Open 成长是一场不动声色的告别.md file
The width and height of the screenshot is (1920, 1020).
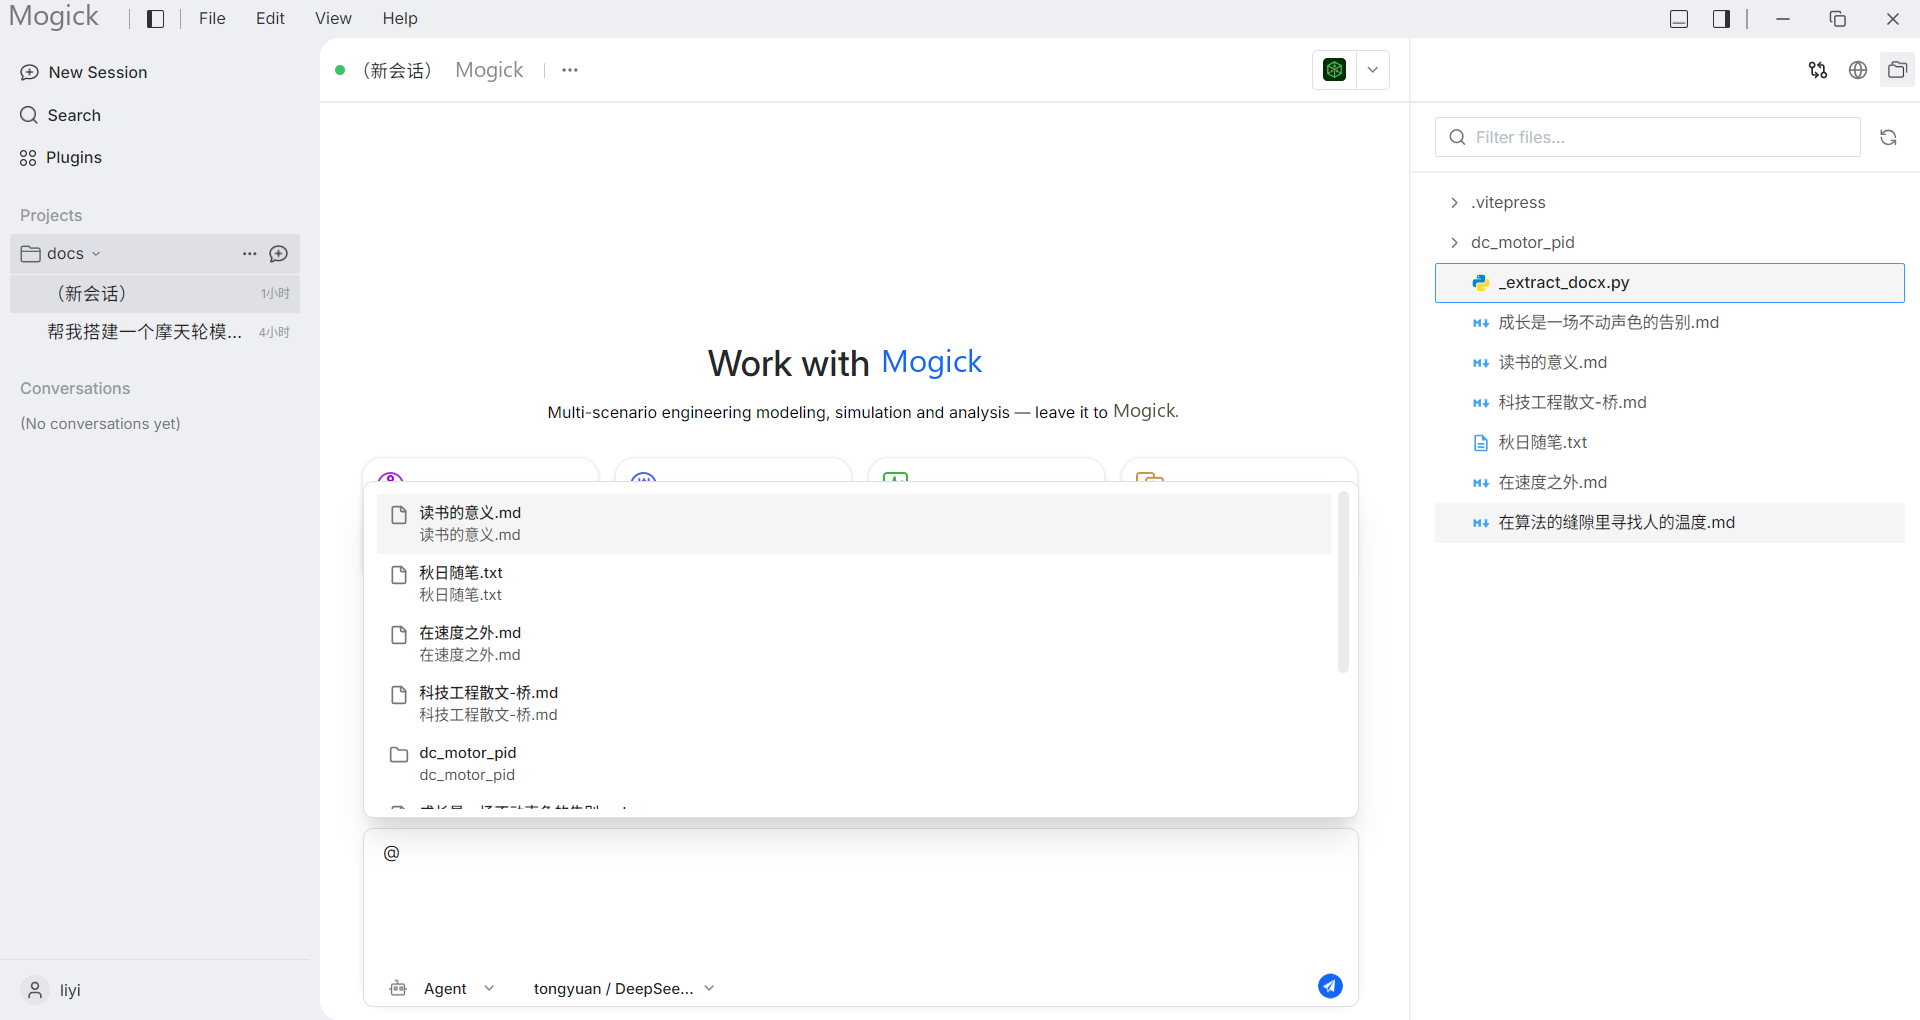pos(1670,323)
